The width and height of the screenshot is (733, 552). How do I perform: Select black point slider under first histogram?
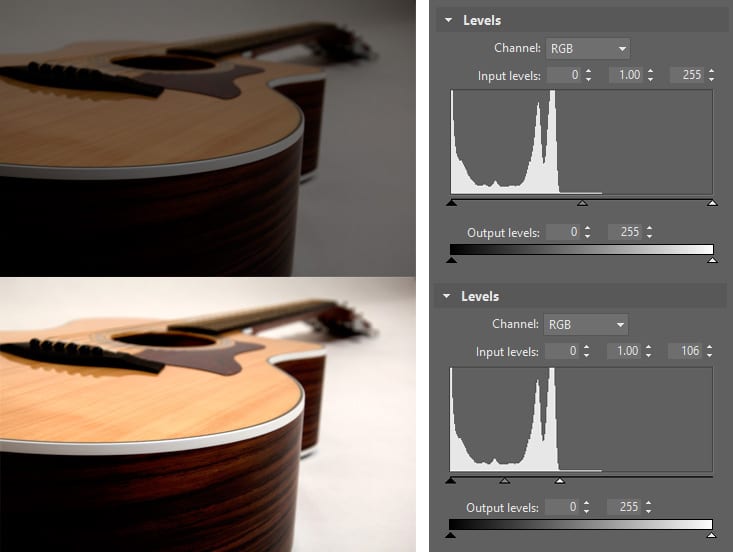point(451,203)
